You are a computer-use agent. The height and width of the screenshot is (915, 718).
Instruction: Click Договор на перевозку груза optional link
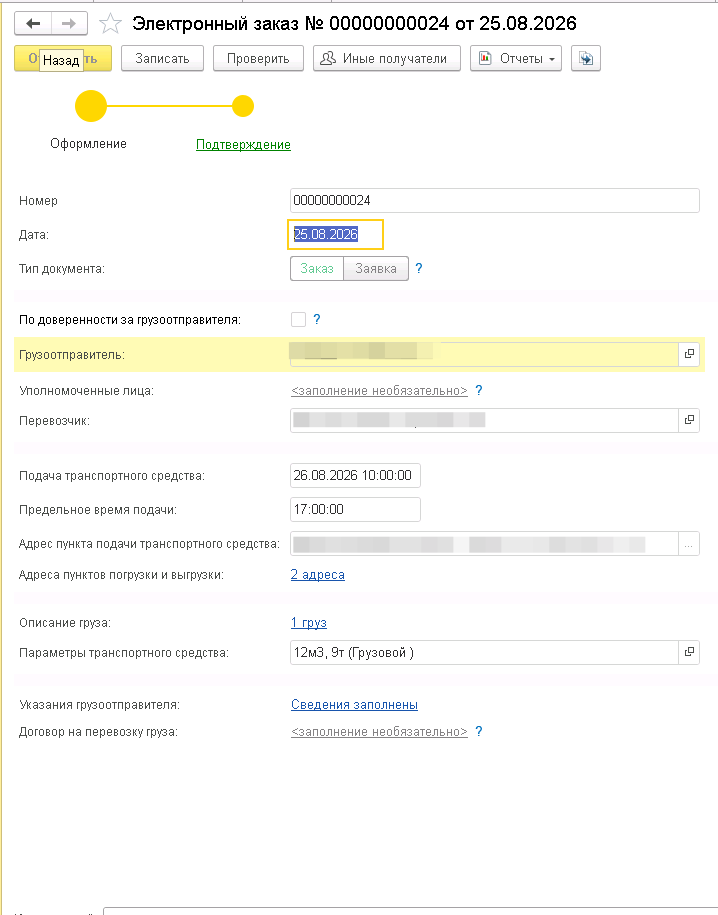[x=379, y=731]
